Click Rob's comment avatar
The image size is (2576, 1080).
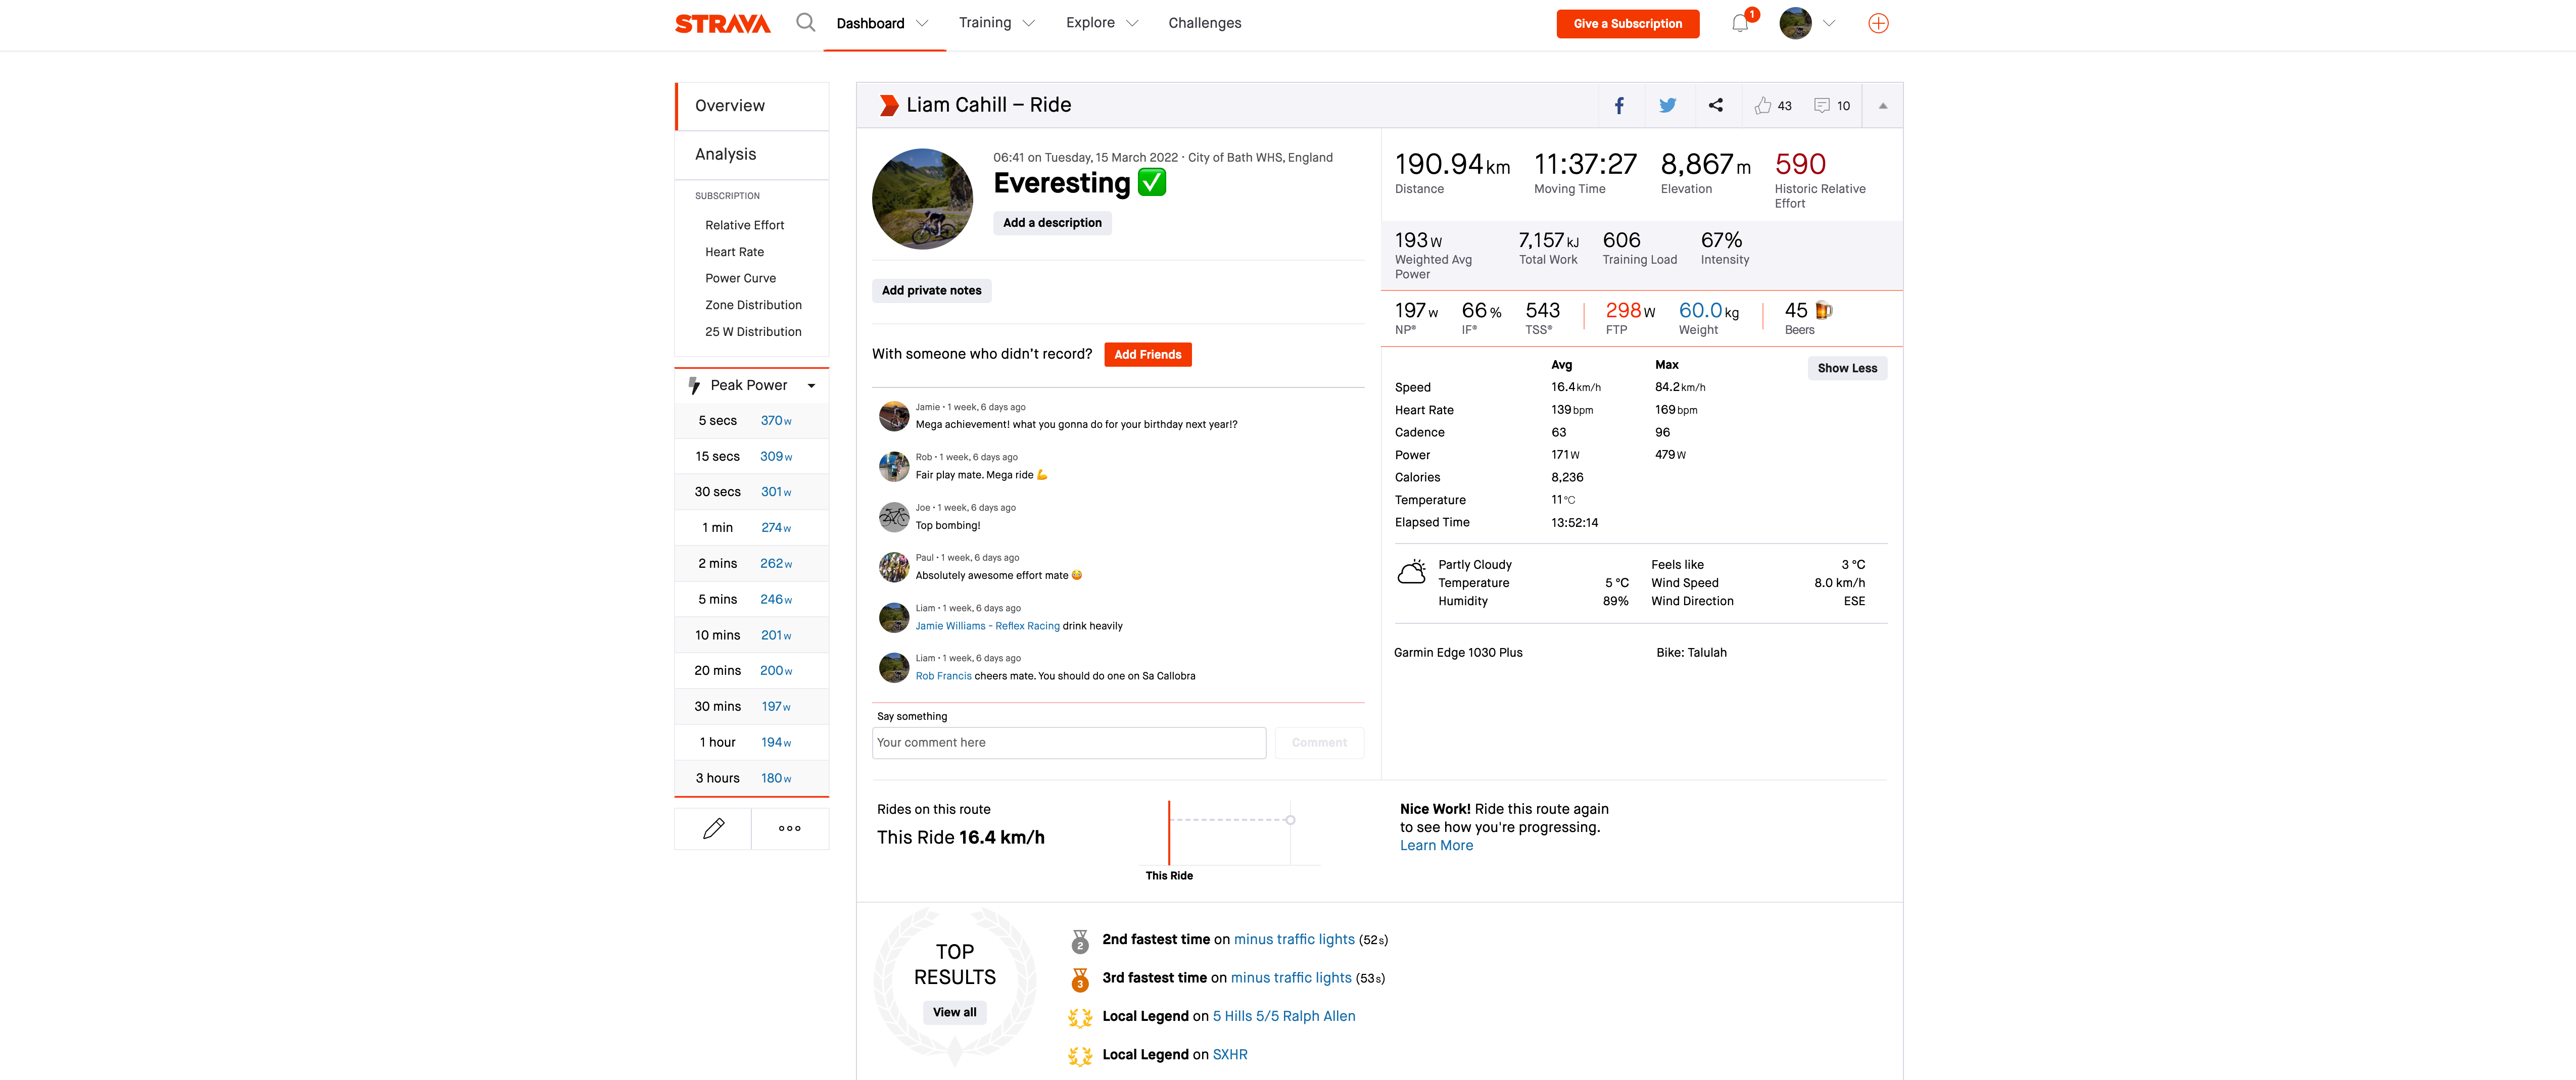click(x=893, y=466)
